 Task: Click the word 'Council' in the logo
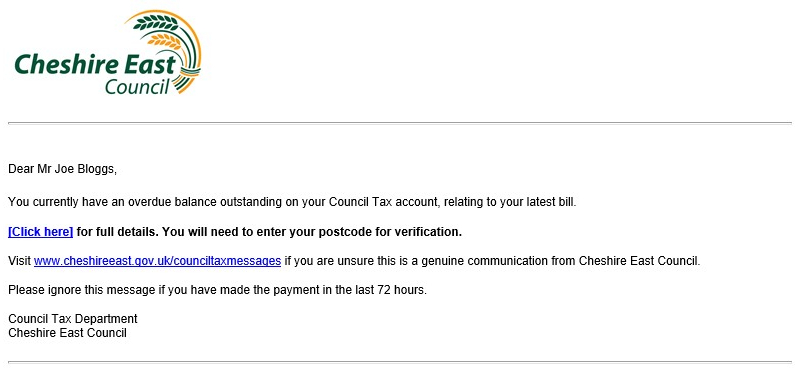(x=137, y=86)
